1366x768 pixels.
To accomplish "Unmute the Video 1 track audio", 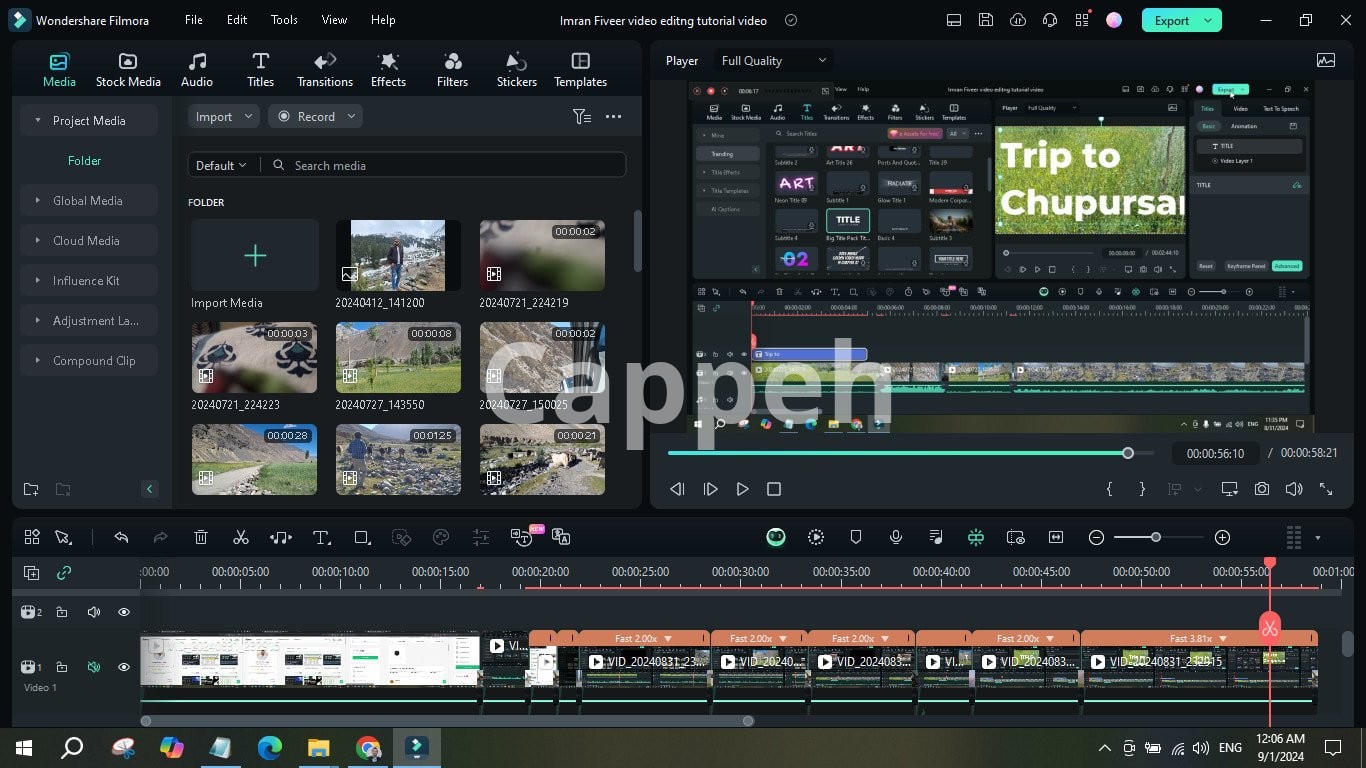I will (x=94, y=667).
